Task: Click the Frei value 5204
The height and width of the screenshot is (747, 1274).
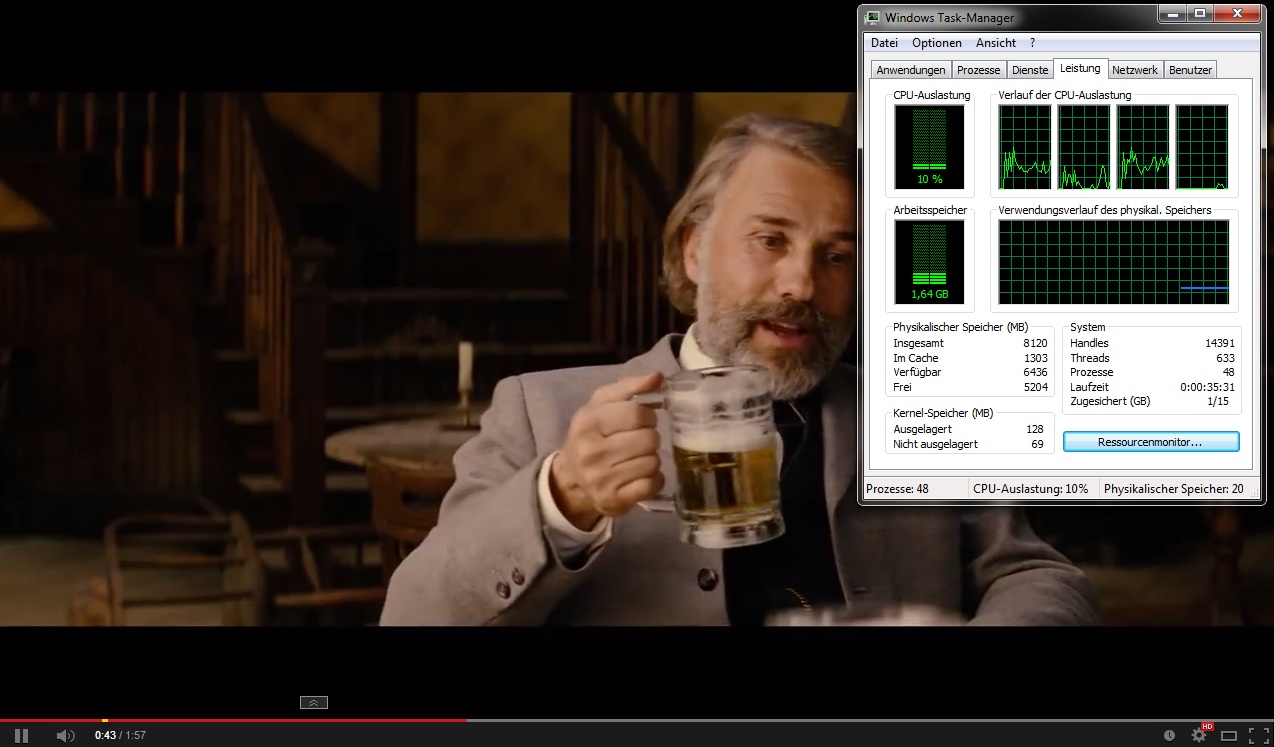Action: pyautogui.click(x=1035, y=387)
